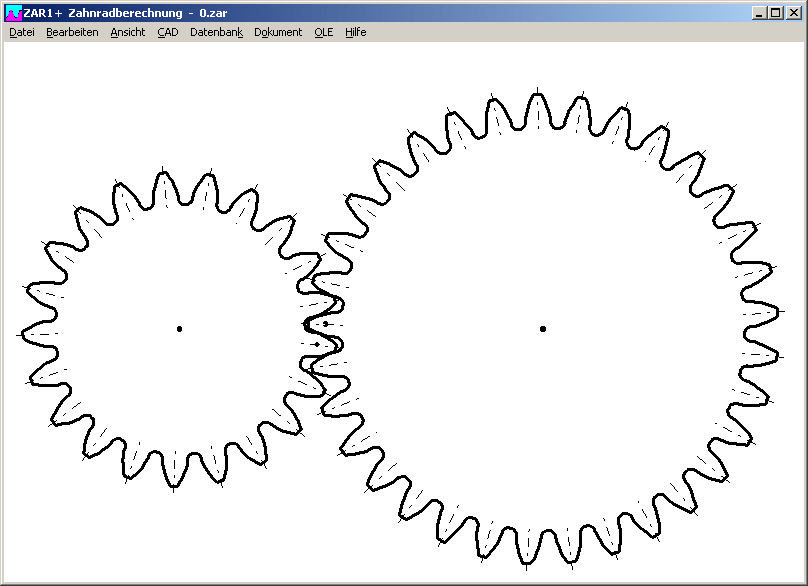Maximize the ZAR1+ window
Screen dimensions: 808x586
pos(776,13)
